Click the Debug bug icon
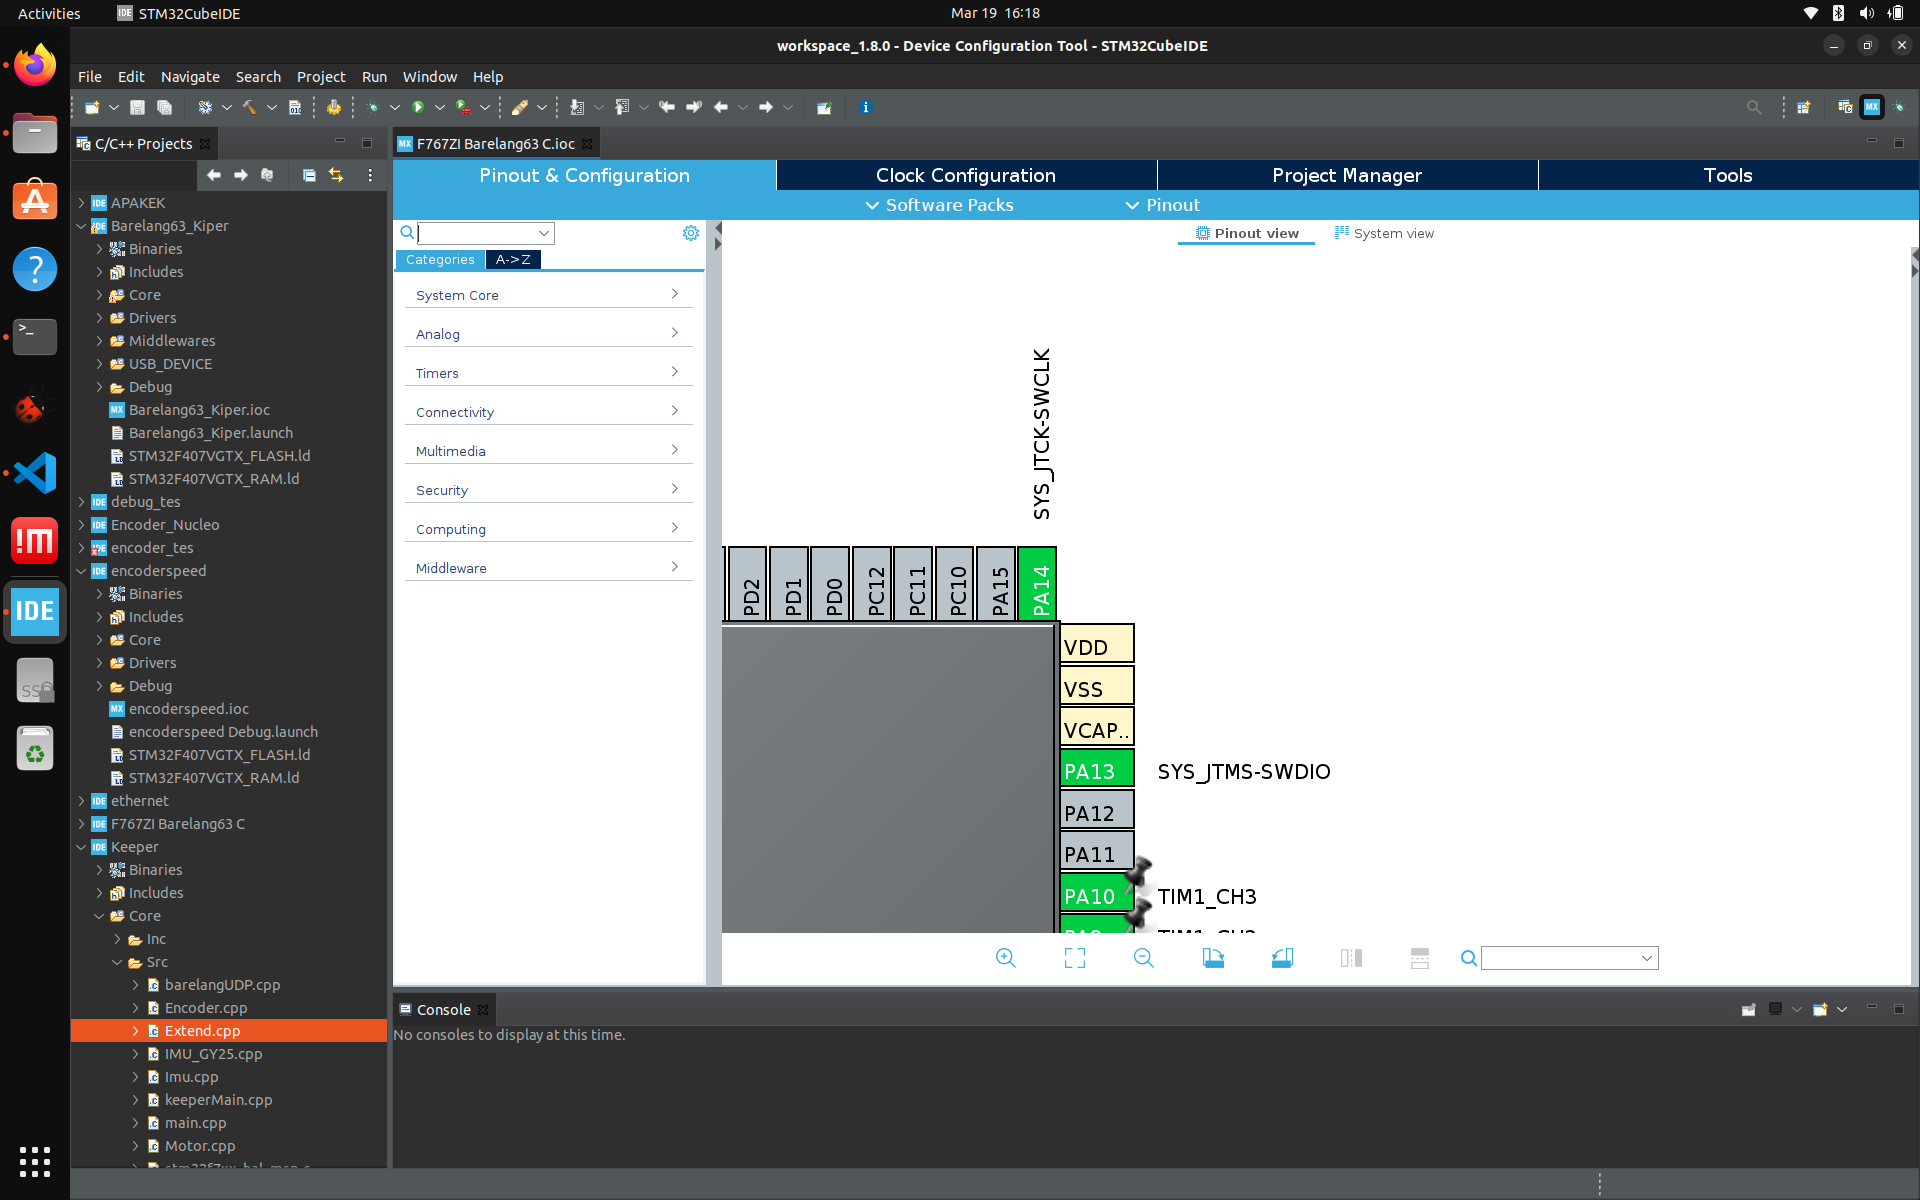The height and width of the screenshot is (1200, 1920). coord(373,107)
